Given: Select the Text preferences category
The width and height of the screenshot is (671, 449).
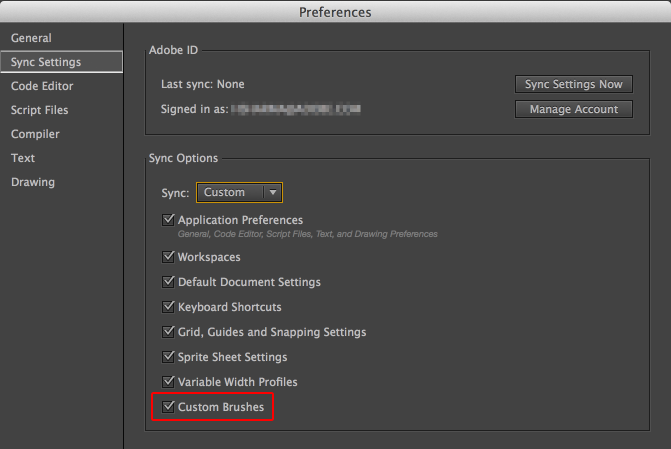Looking at the screenshot, I should coord(23,158).
